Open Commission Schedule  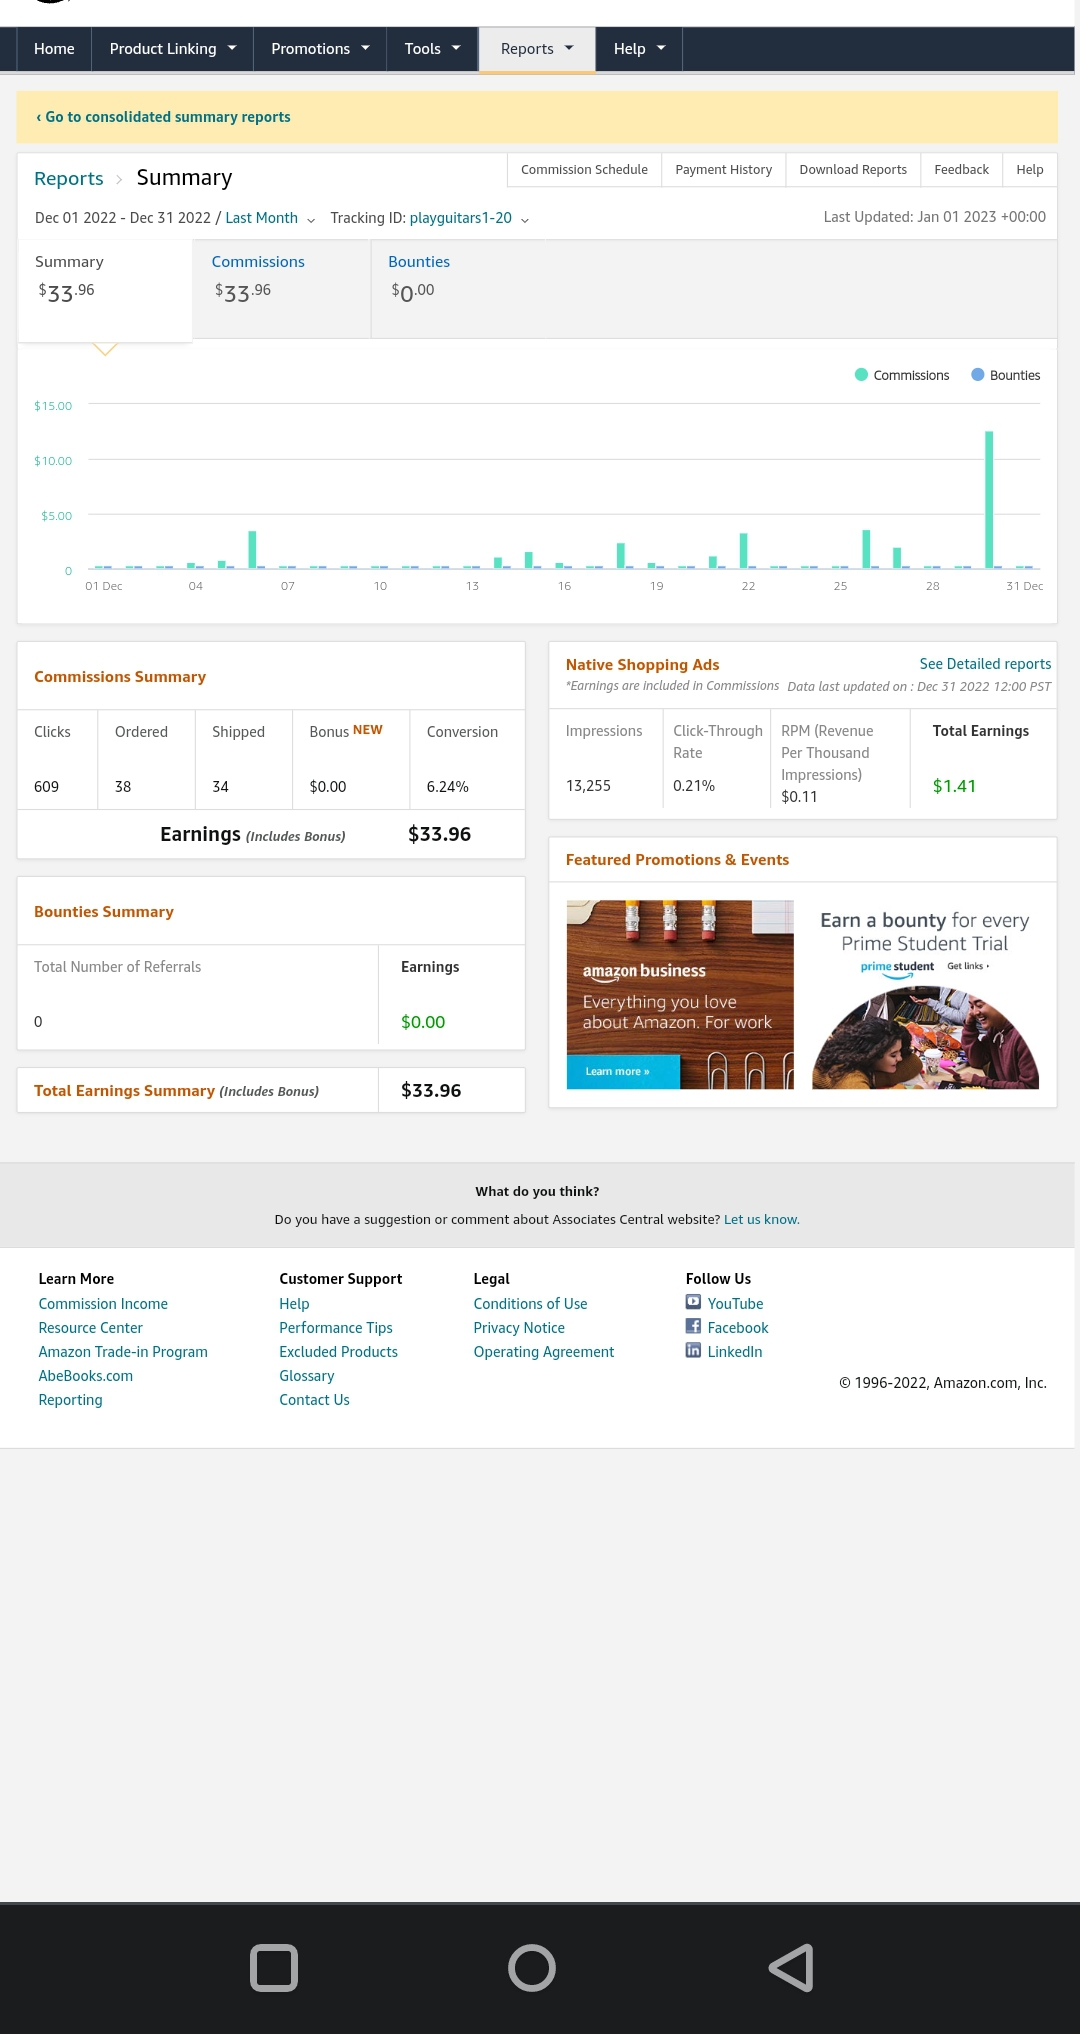[584, 170]
